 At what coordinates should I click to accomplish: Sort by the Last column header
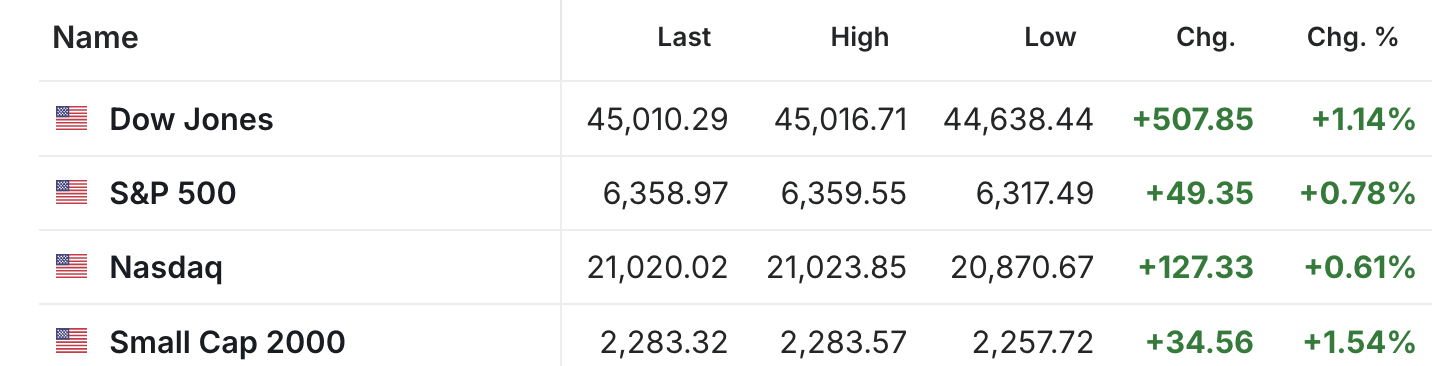(x=684, y=38)
